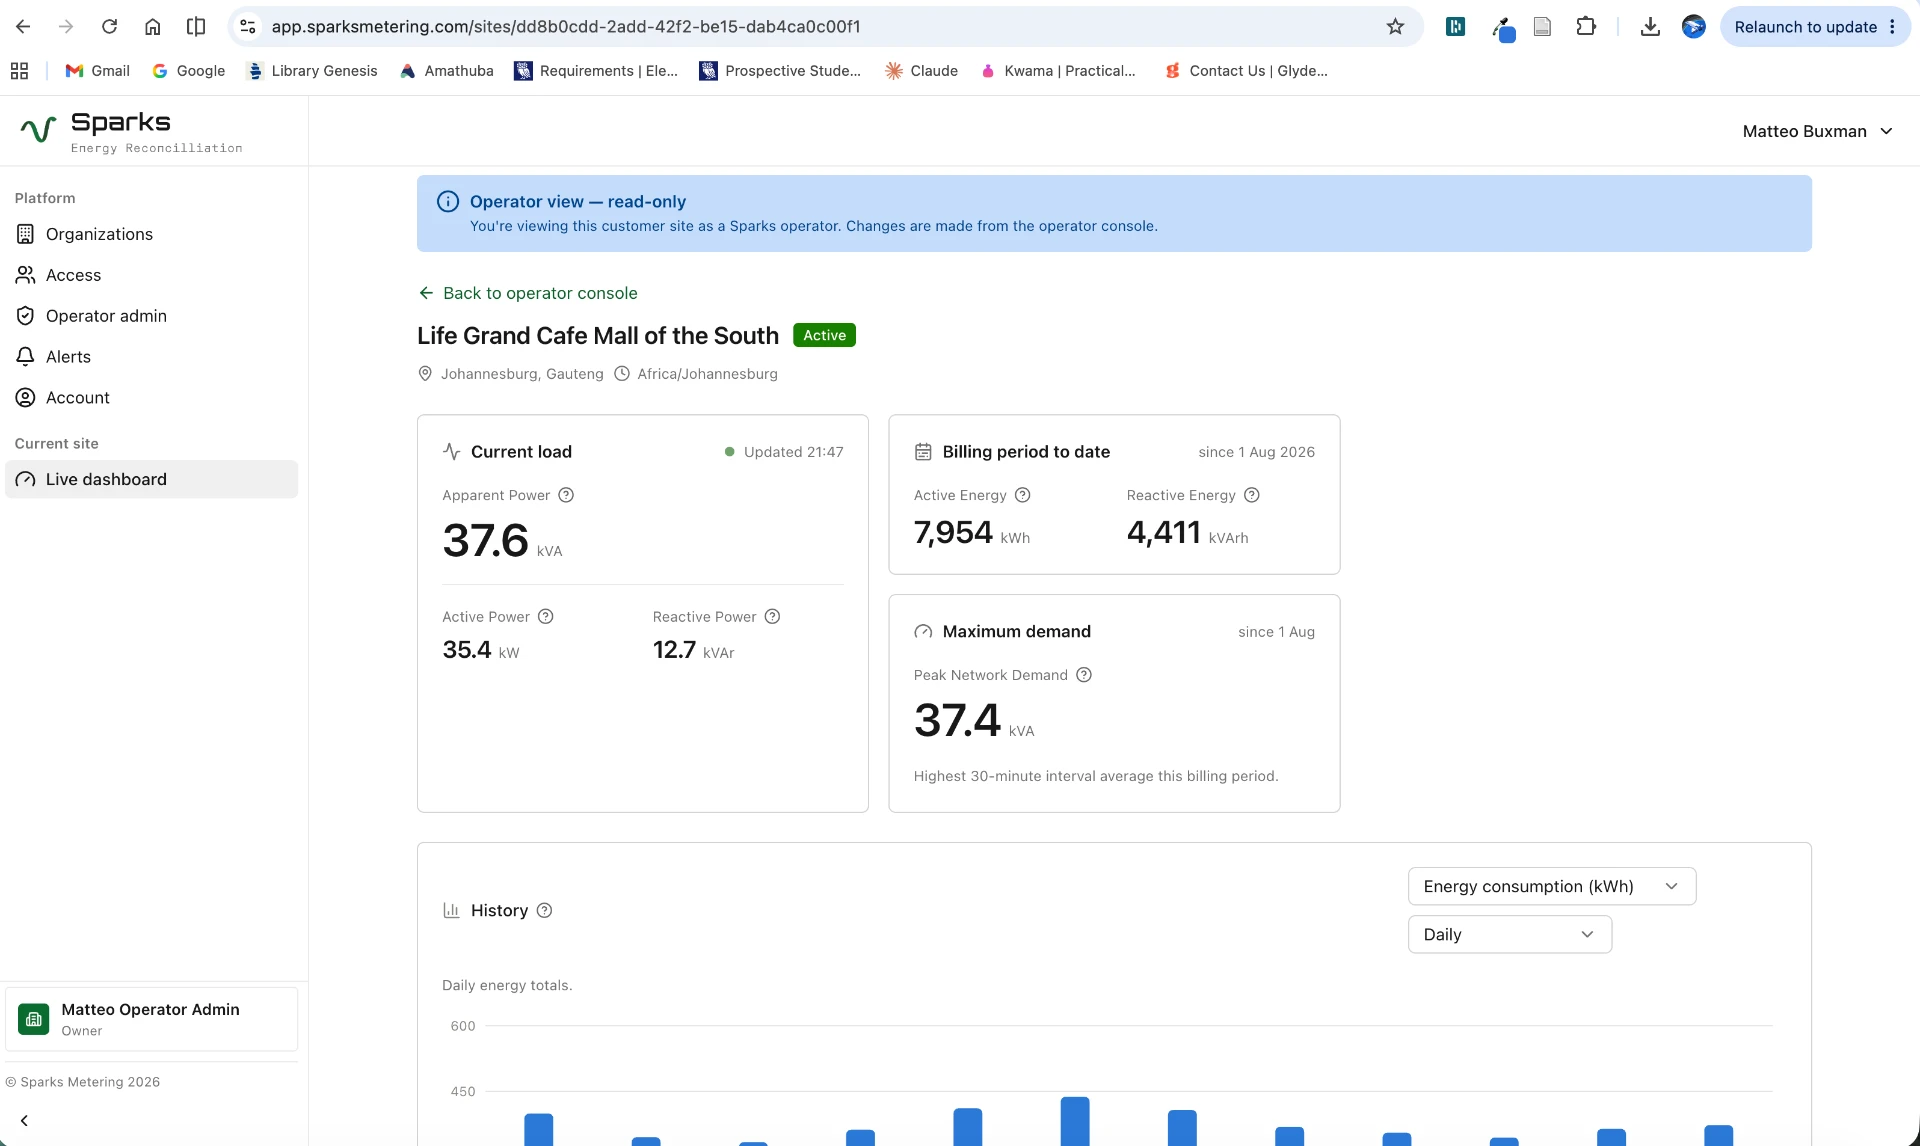1920x1146 pixels.
Task: Open the bookmarks apps grid icon
Action: point(19,71)
